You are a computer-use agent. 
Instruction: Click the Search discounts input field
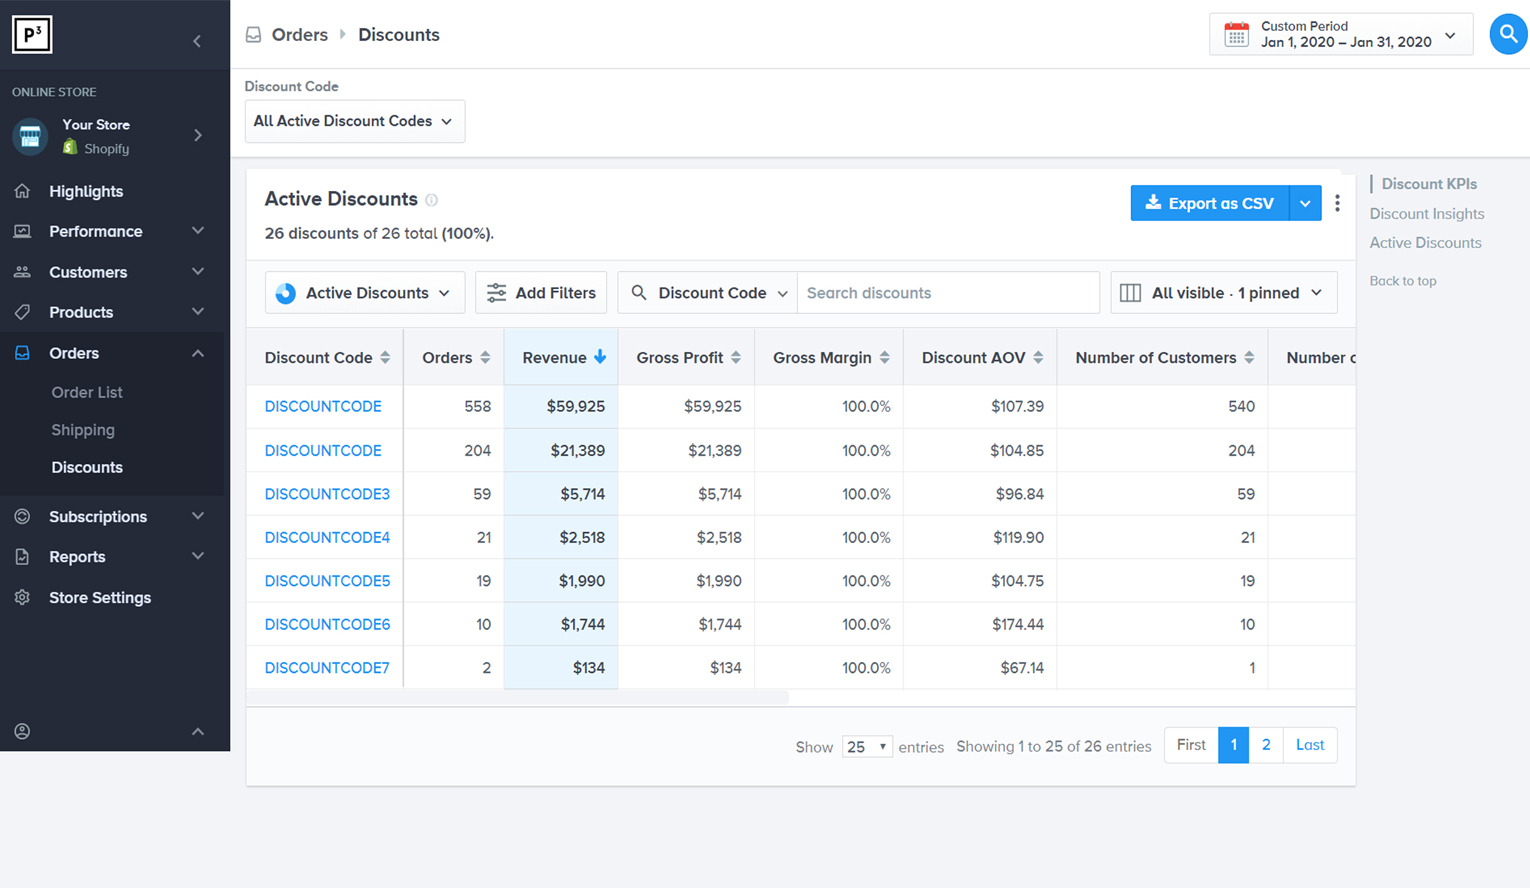[x=947, y=293]
